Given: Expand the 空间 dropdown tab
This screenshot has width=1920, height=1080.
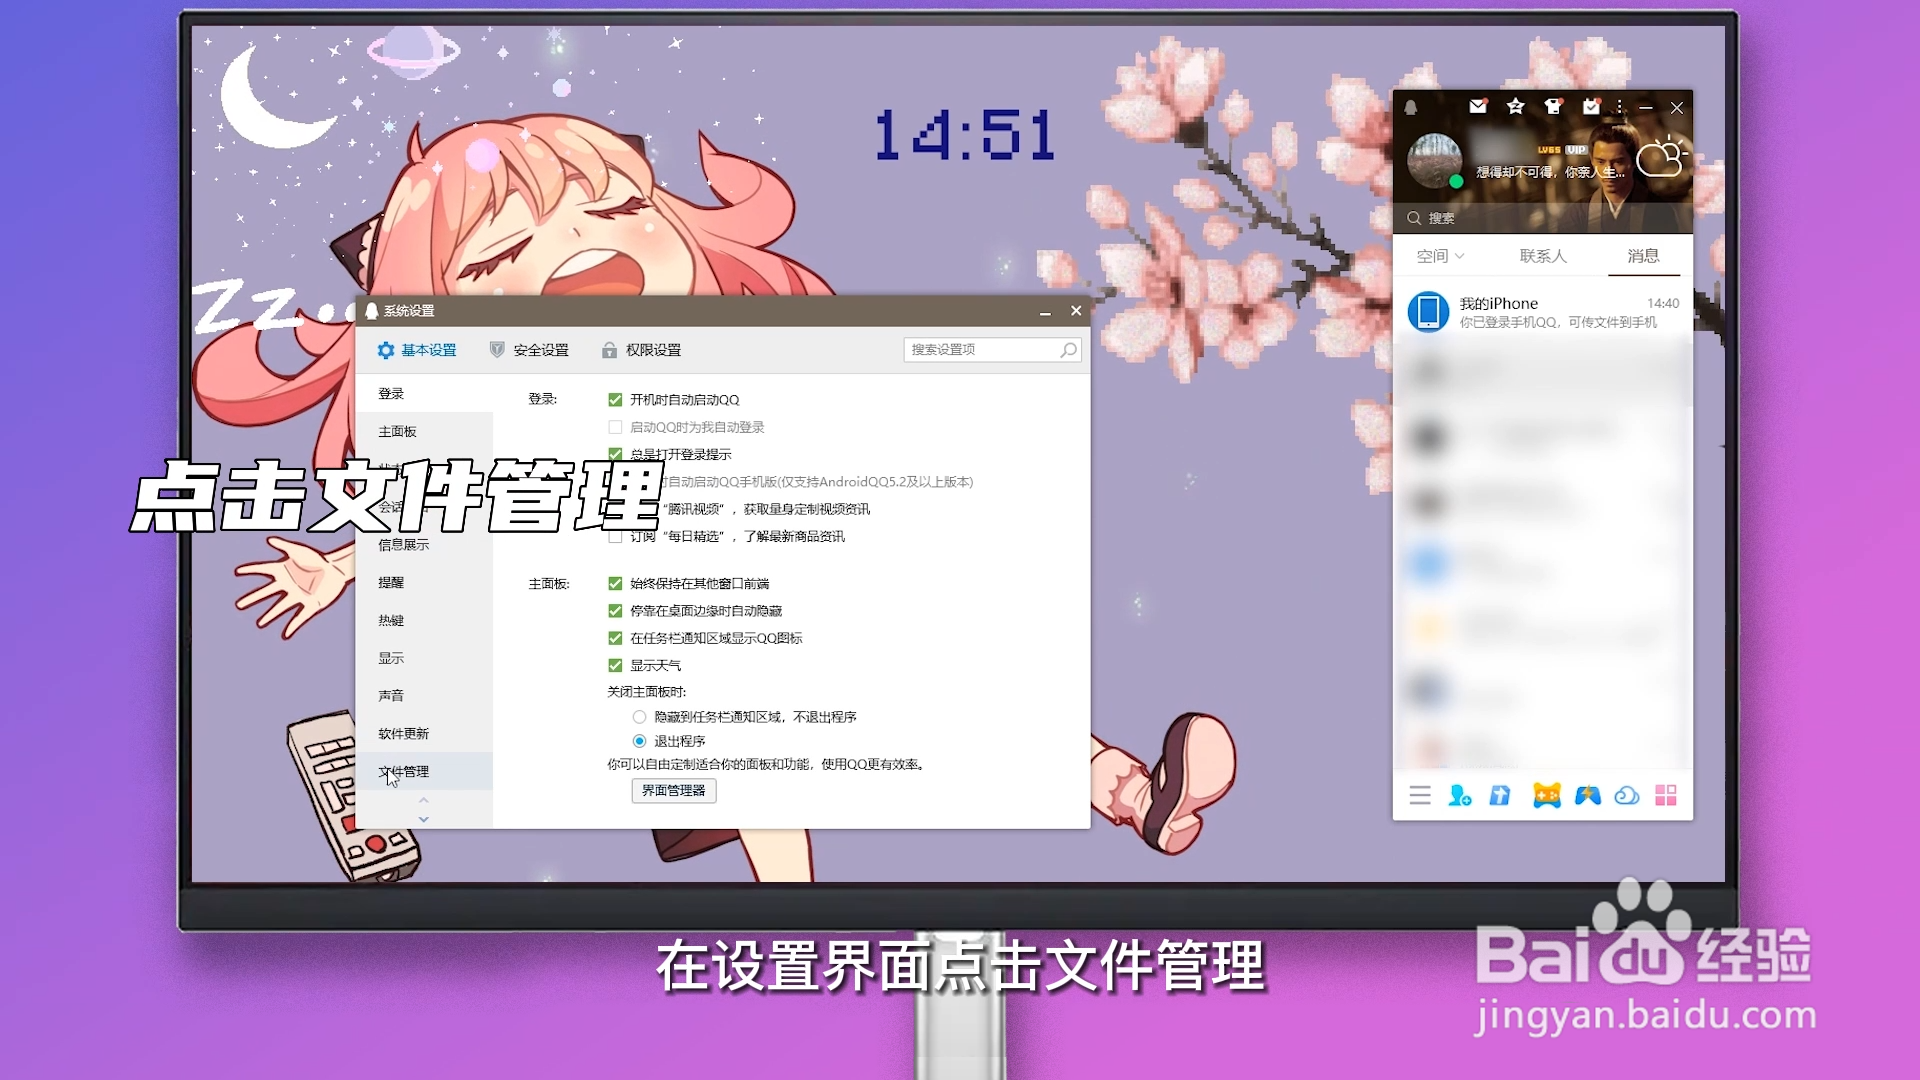Looking at the screenshot, I should point(1440,256).
